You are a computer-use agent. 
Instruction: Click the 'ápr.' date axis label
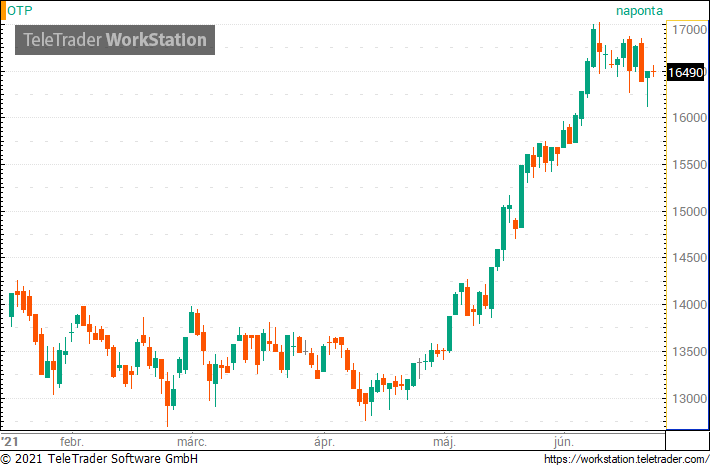click(324, 441)
